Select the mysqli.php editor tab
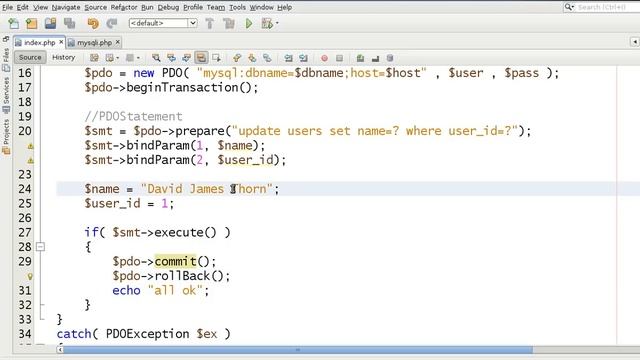This screenshot has height=360, width=640. tap(94, 42)
